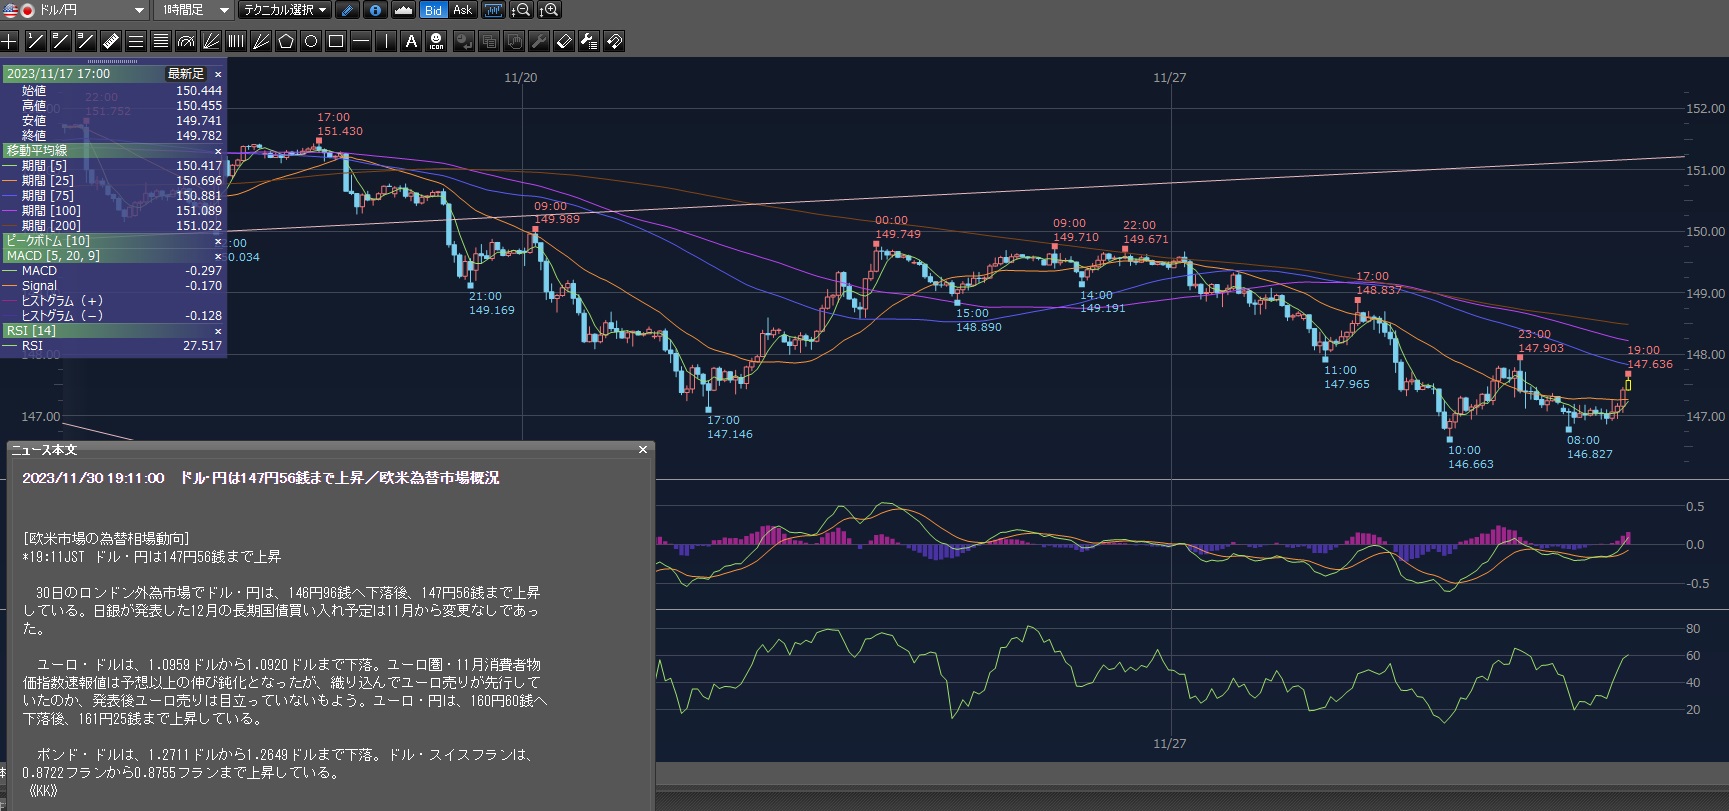
Task: Select the pentagon shape drawing tool
Action: coord(286,41)
